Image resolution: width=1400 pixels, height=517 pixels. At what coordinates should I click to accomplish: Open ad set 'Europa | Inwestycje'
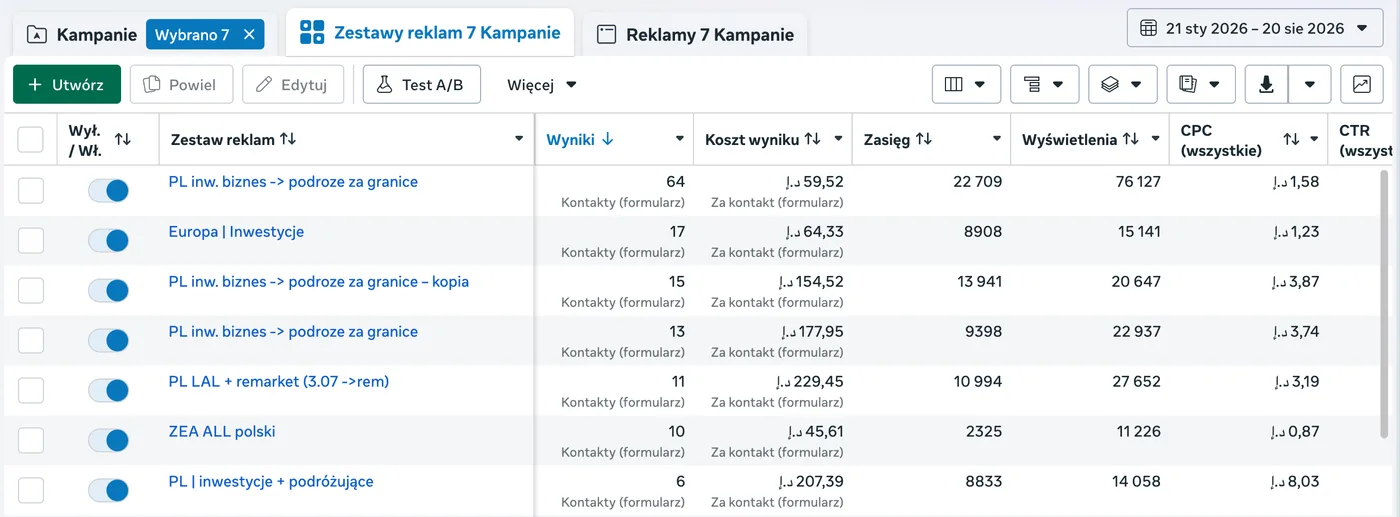coord(236,231)
